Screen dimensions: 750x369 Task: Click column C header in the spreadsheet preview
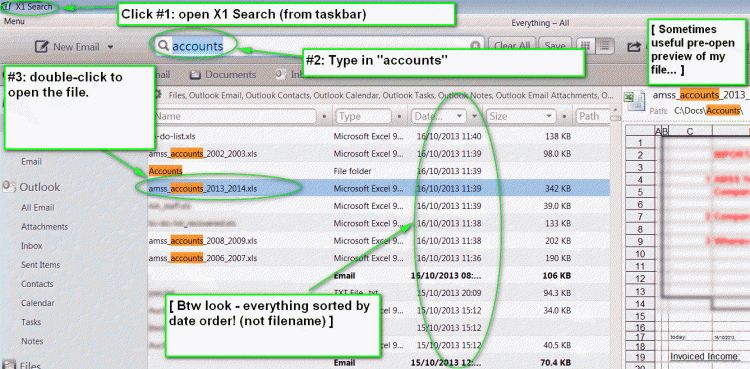coord(690,131)
